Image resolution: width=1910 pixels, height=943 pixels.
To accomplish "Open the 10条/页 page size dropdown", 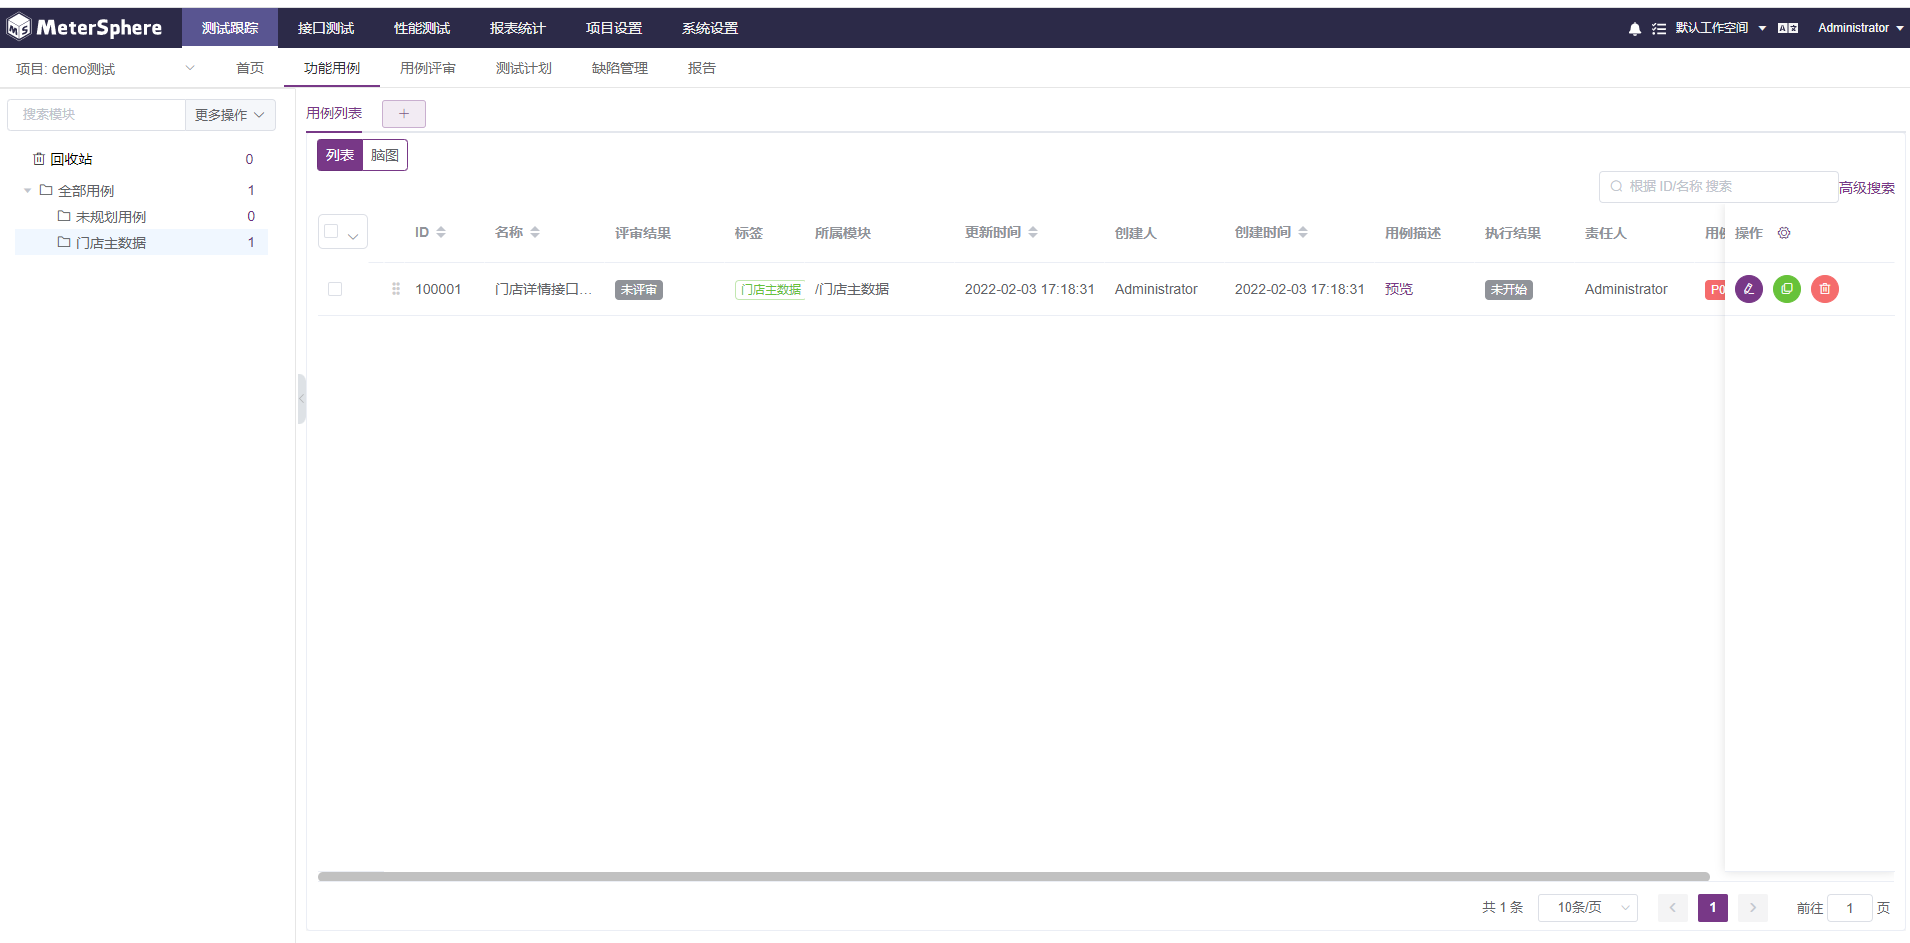I will pos(1588,908).
